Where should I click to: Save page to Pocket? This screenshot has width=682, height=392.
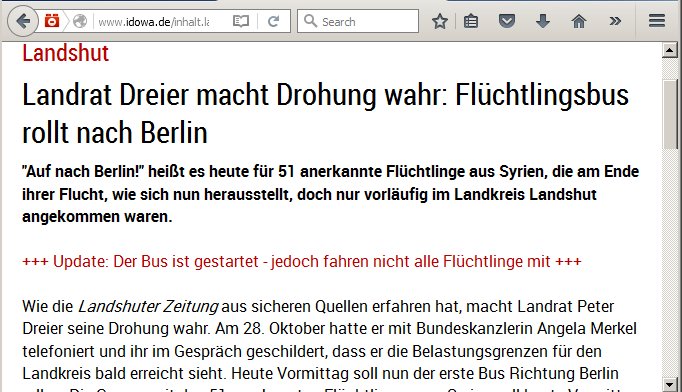507,21
